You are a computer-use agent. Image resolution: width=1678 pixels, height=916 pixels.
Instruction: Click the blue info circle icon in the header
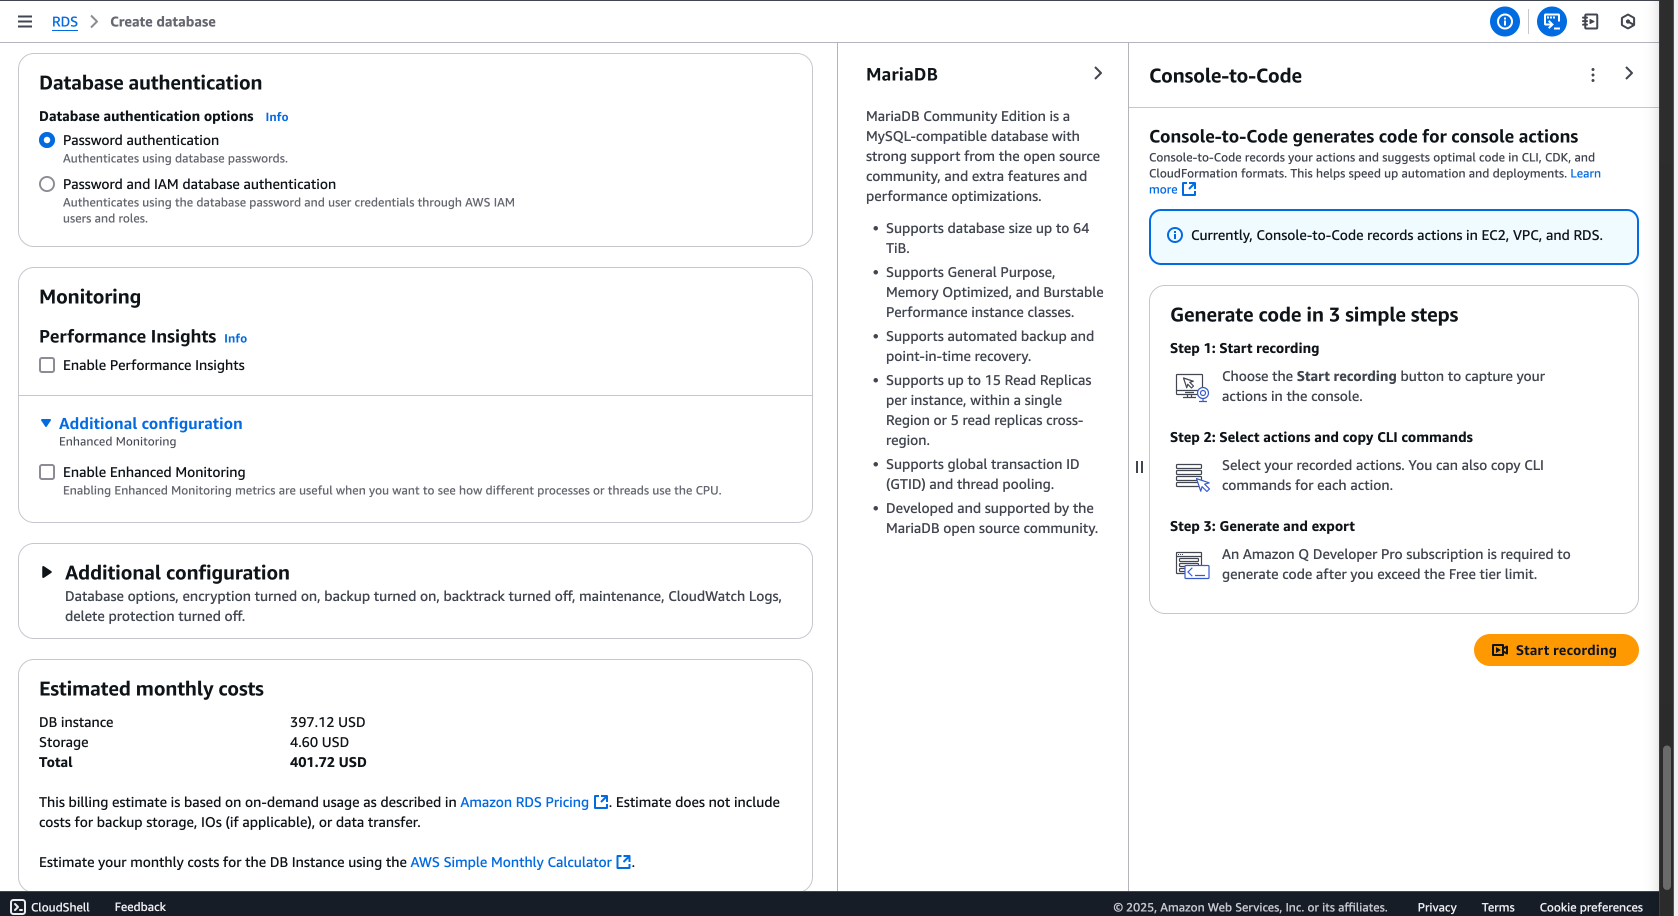coord(1504,21)
